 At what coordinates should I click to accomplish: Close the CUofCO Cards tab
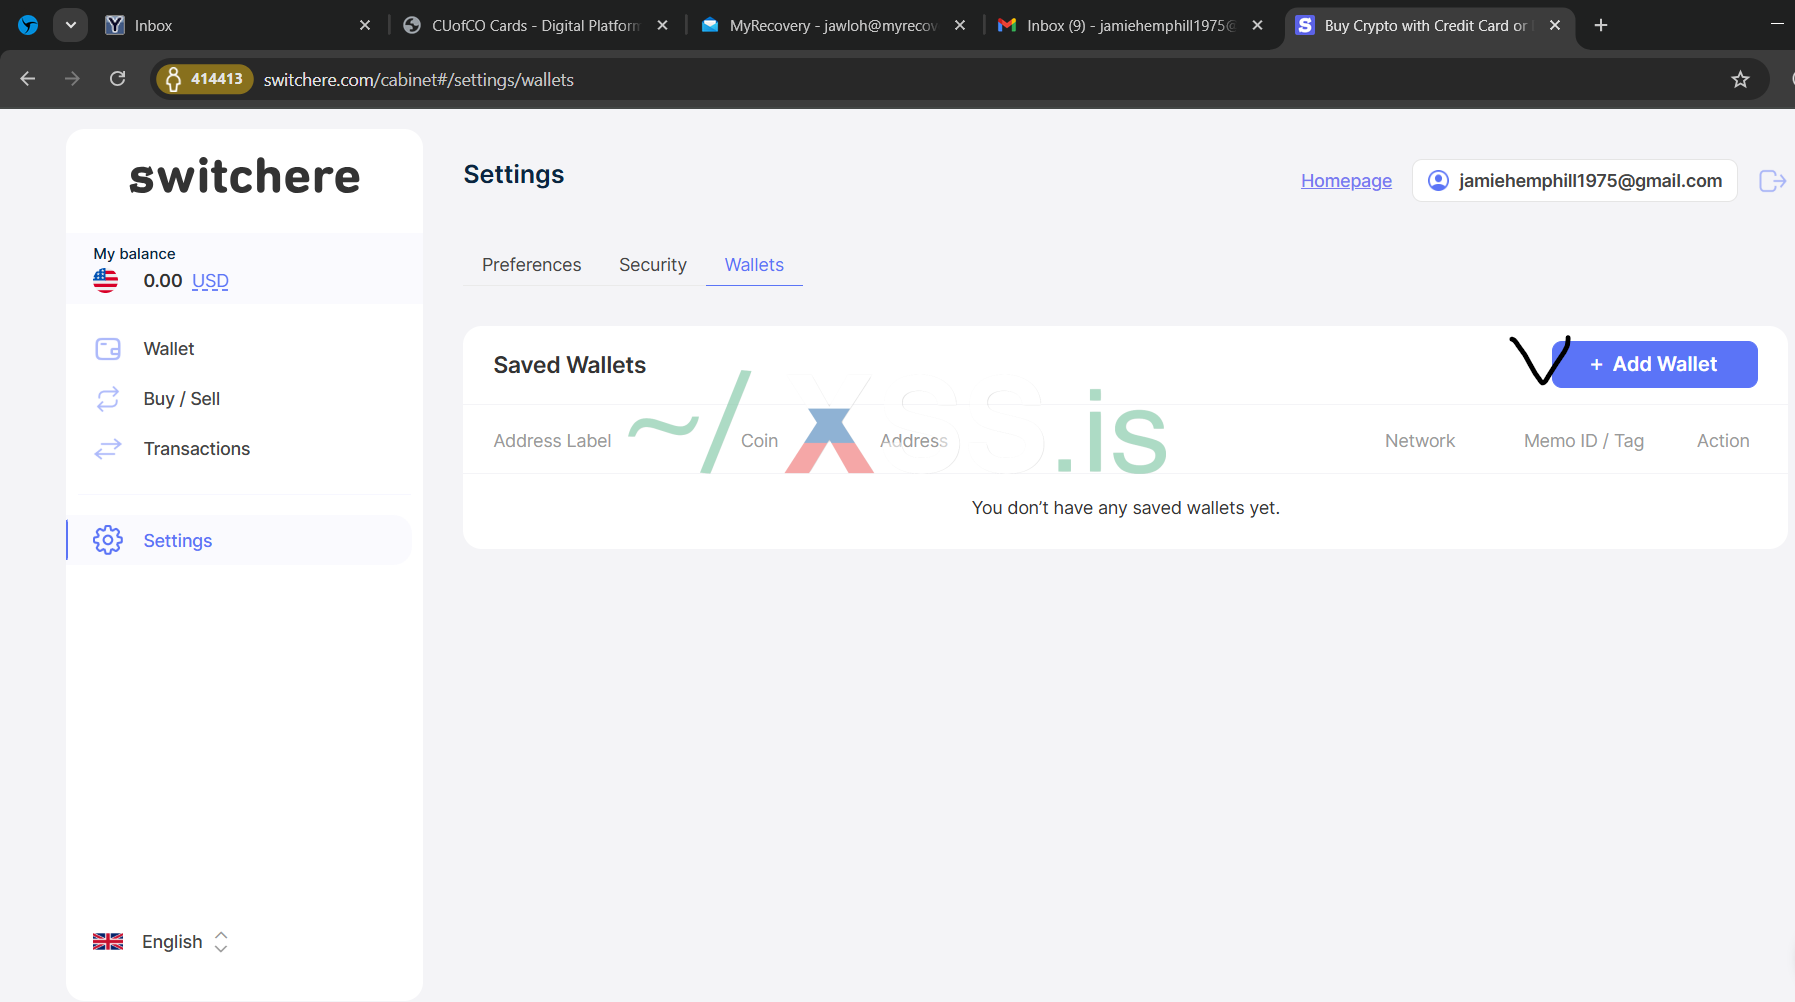pos(662,25)
